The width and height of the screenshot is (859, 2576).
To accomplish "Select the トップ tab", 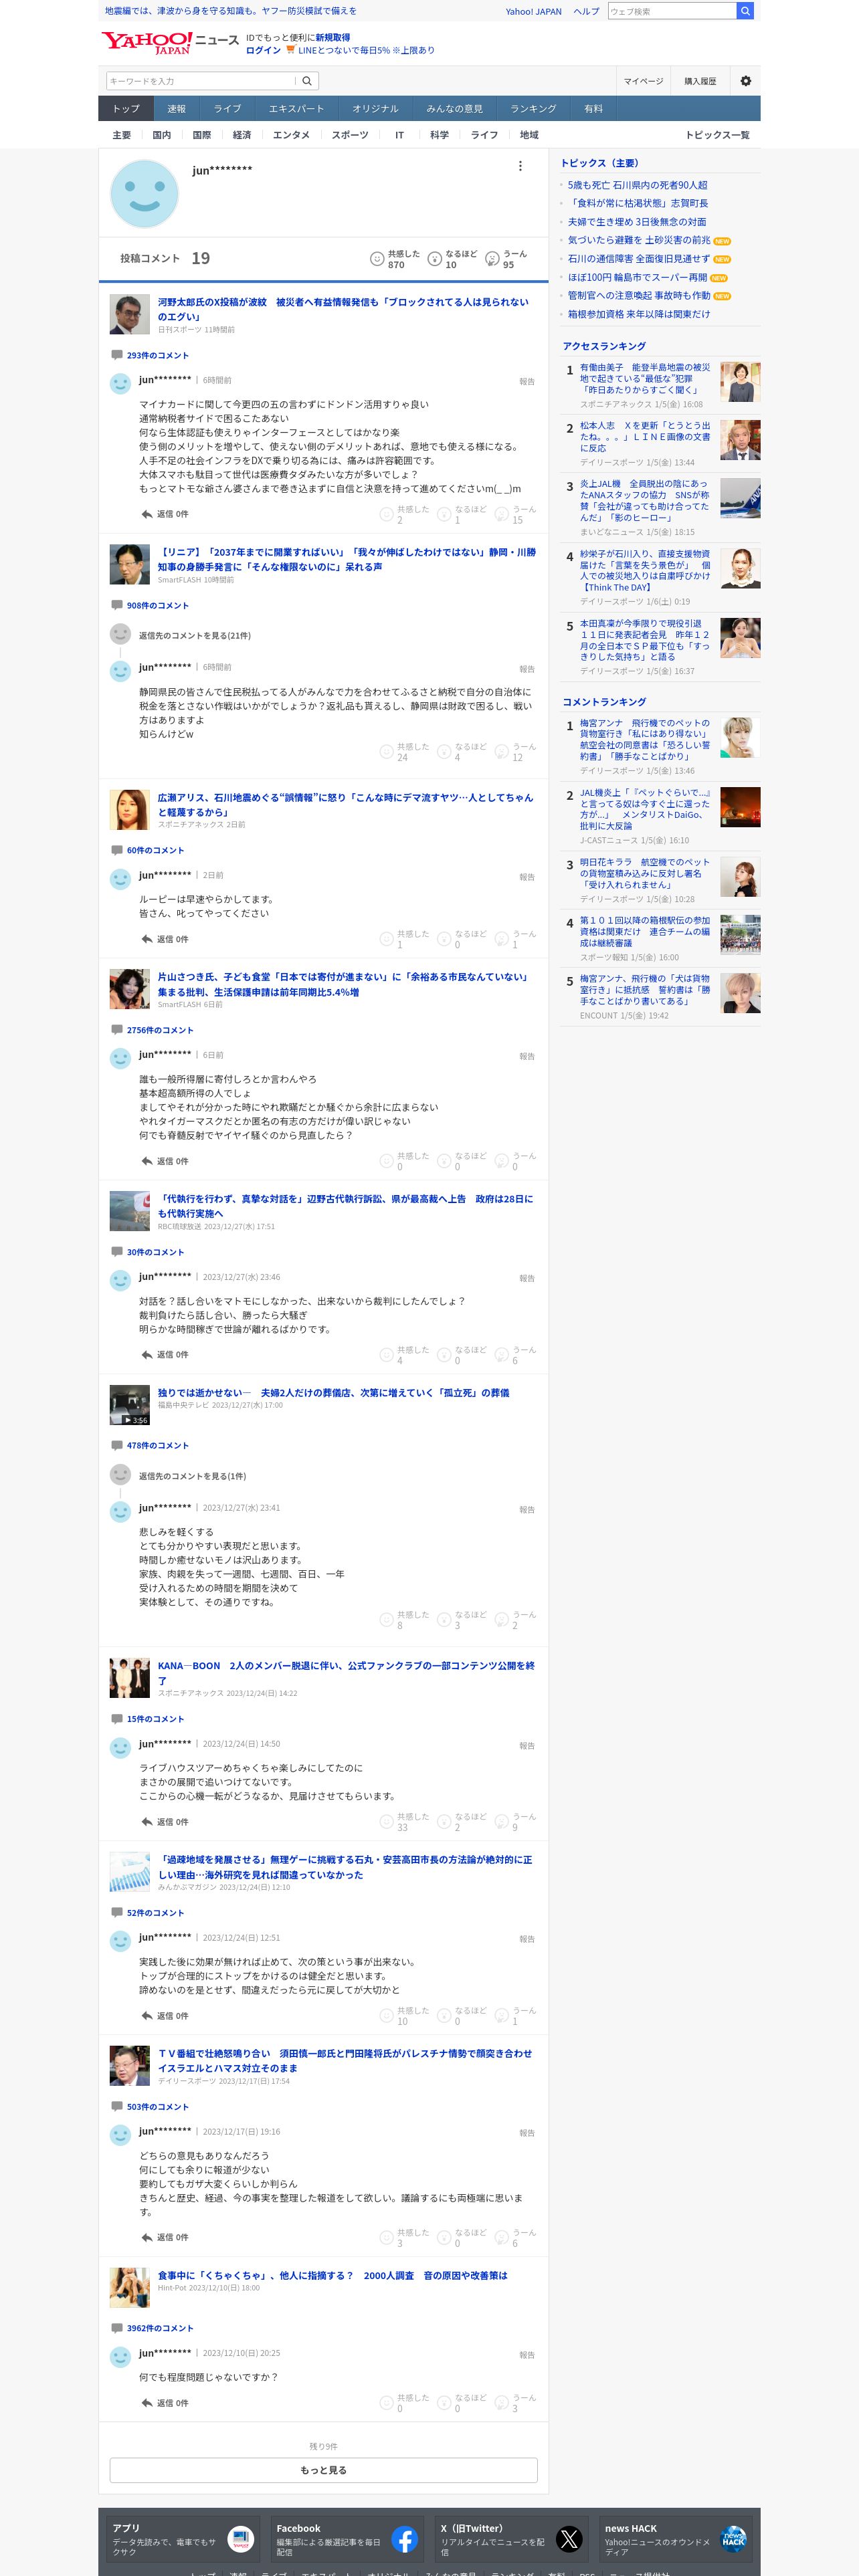I will (x=126, y=109).
